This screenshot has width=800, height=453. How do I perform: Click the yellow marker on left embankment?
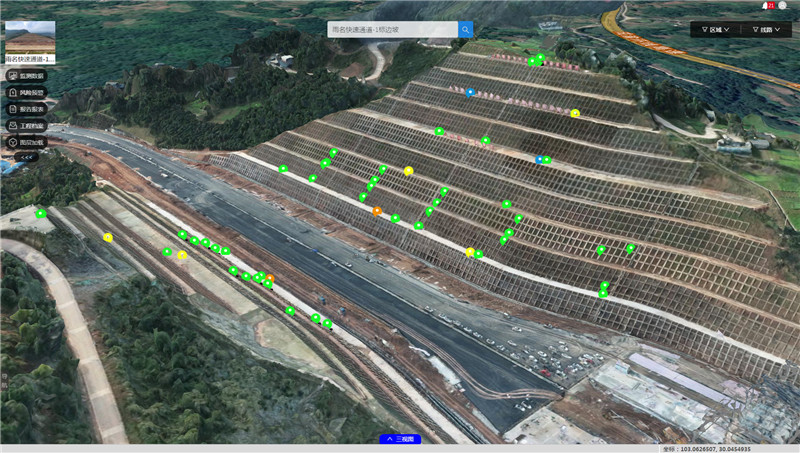click(x=108, y=237)
